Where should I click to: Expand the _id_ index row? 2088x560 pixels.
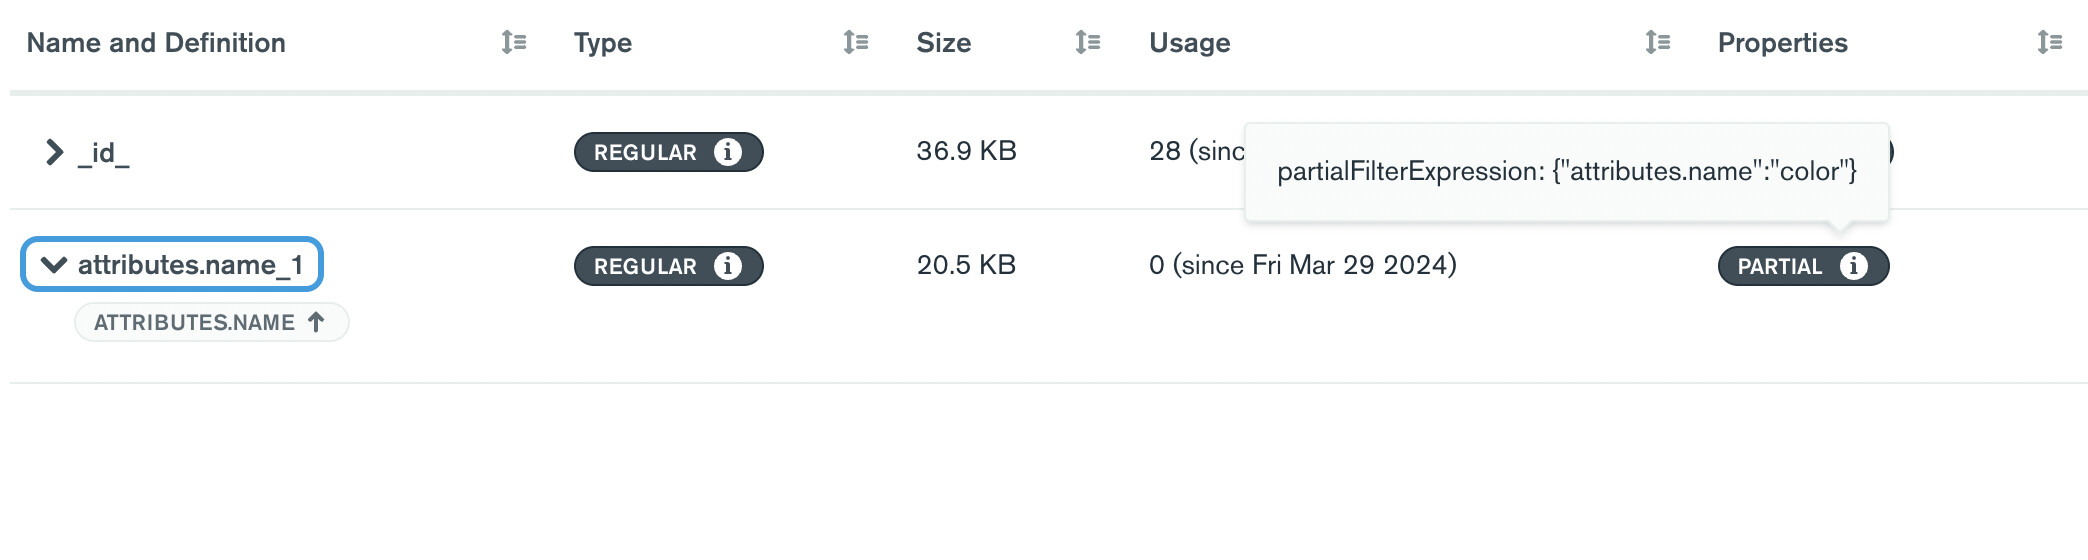point(54,152)
